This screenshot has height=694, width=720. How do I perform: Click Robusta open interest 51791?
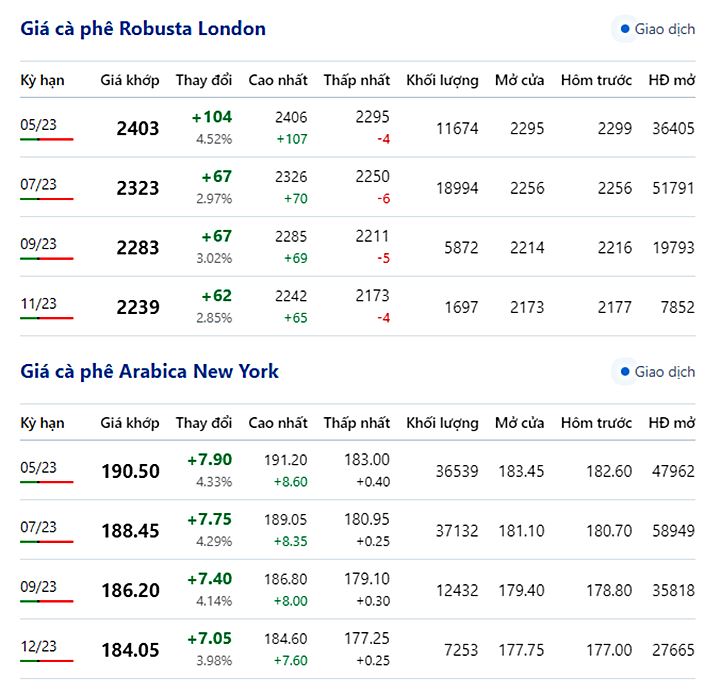674,188
